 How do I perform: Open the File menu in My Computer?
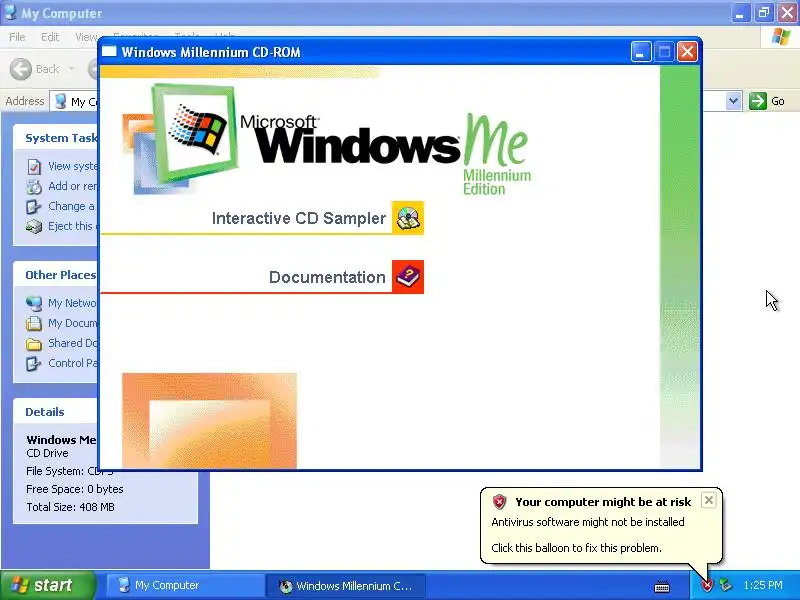coord(17,37)
